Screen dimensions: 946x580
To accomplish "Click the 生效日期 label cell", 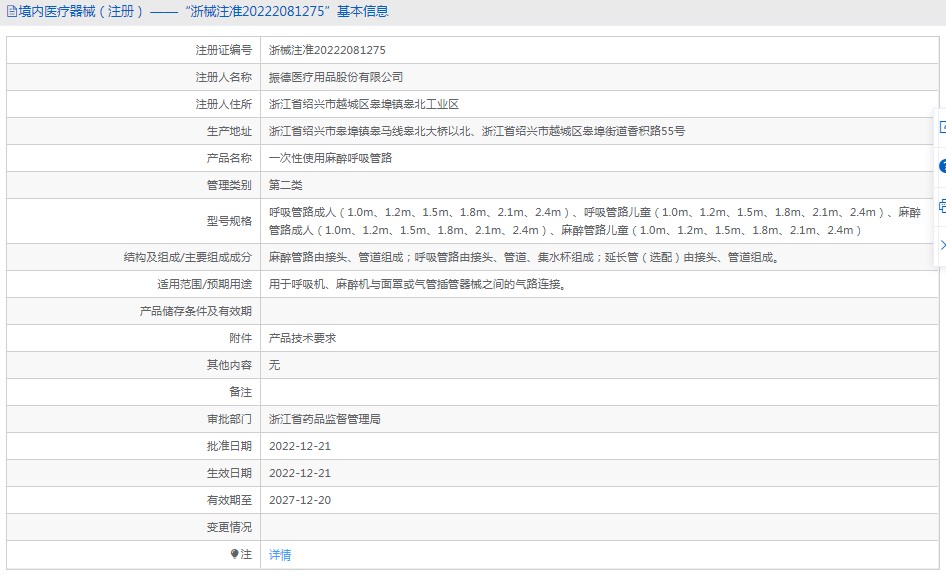I will point(133,473).
